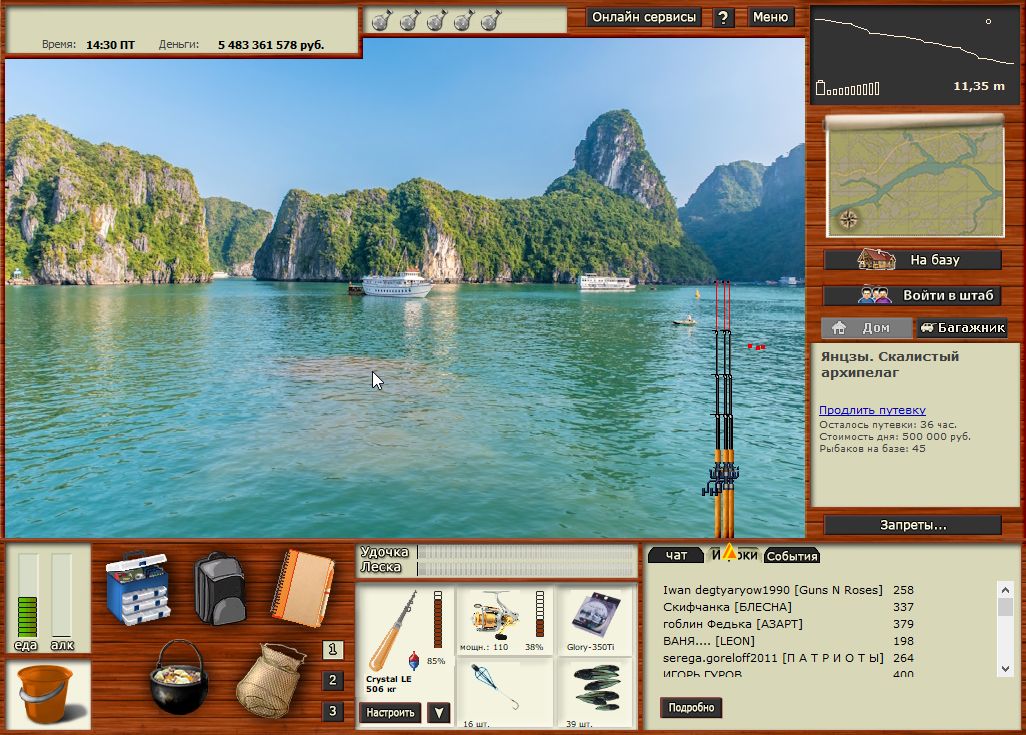
Task: Open the orange notebook journal
Action: (302, 588)
